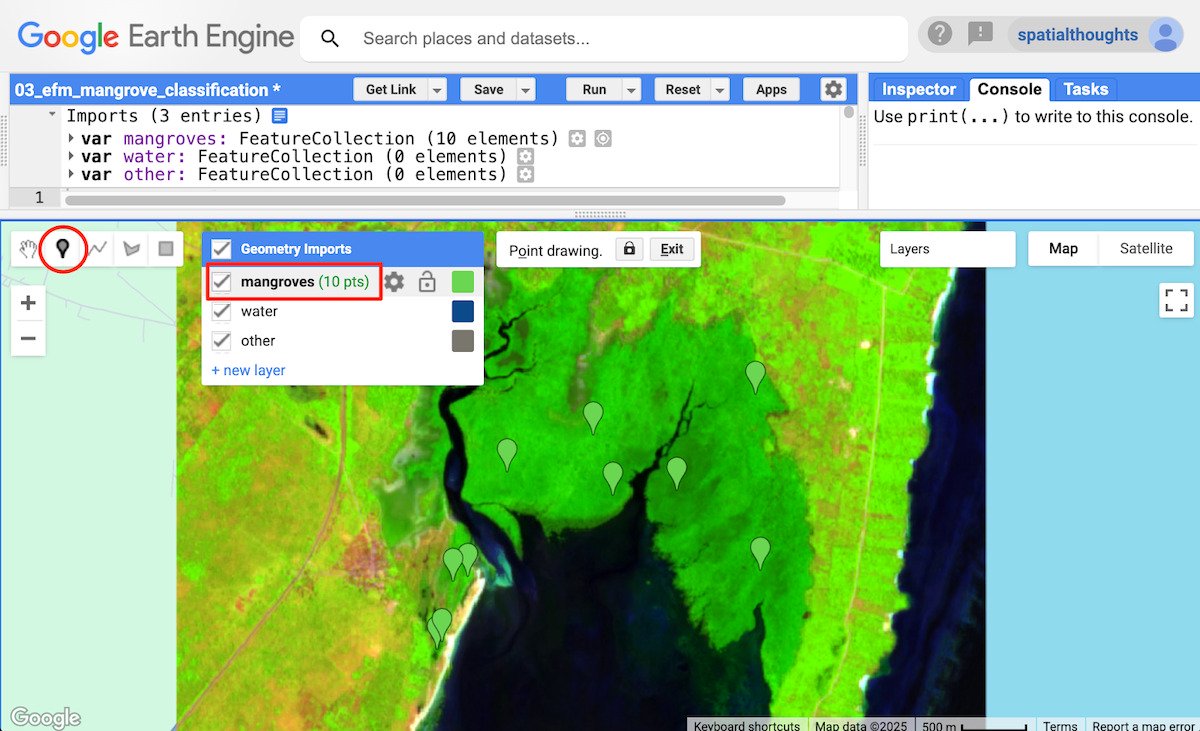Expand the var other import
The width and height of the screenshot is (1200, 731).
coord(71,175)
